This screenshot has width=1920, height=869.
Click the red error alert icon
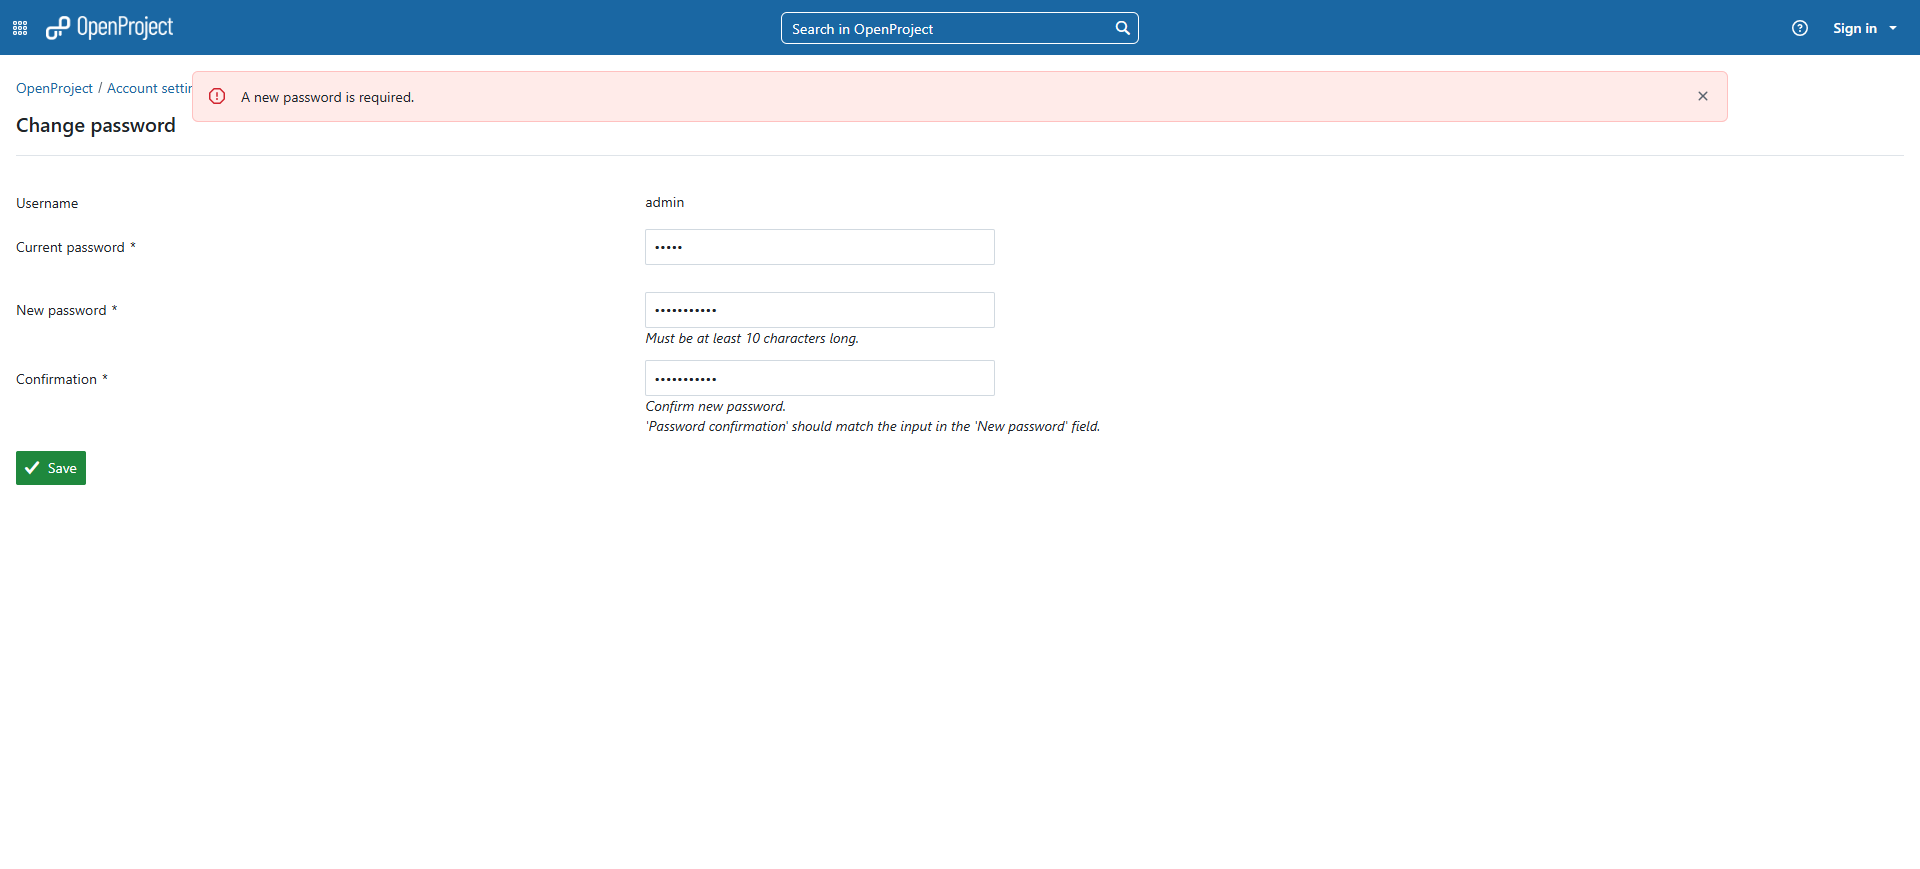point(217,96)
